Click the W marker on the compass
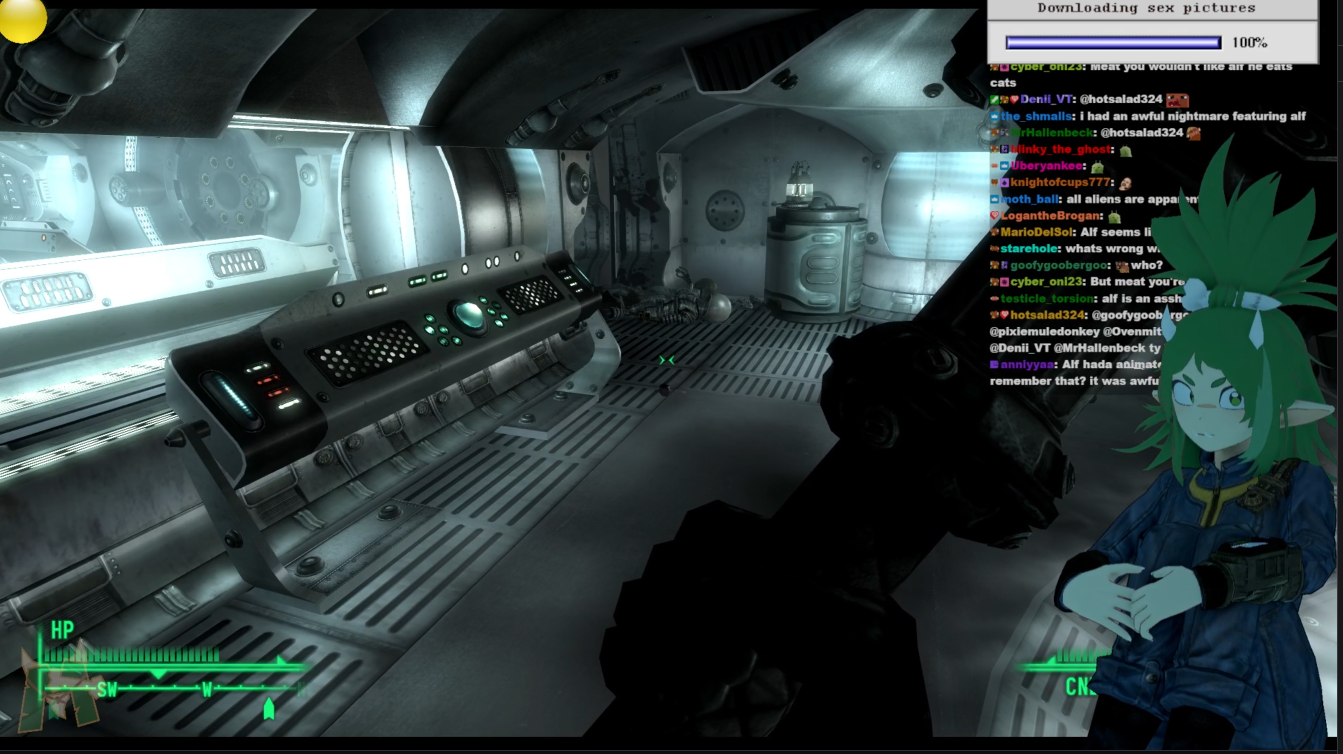Viewport: 1343px width, 754px height. click(208, 689)
